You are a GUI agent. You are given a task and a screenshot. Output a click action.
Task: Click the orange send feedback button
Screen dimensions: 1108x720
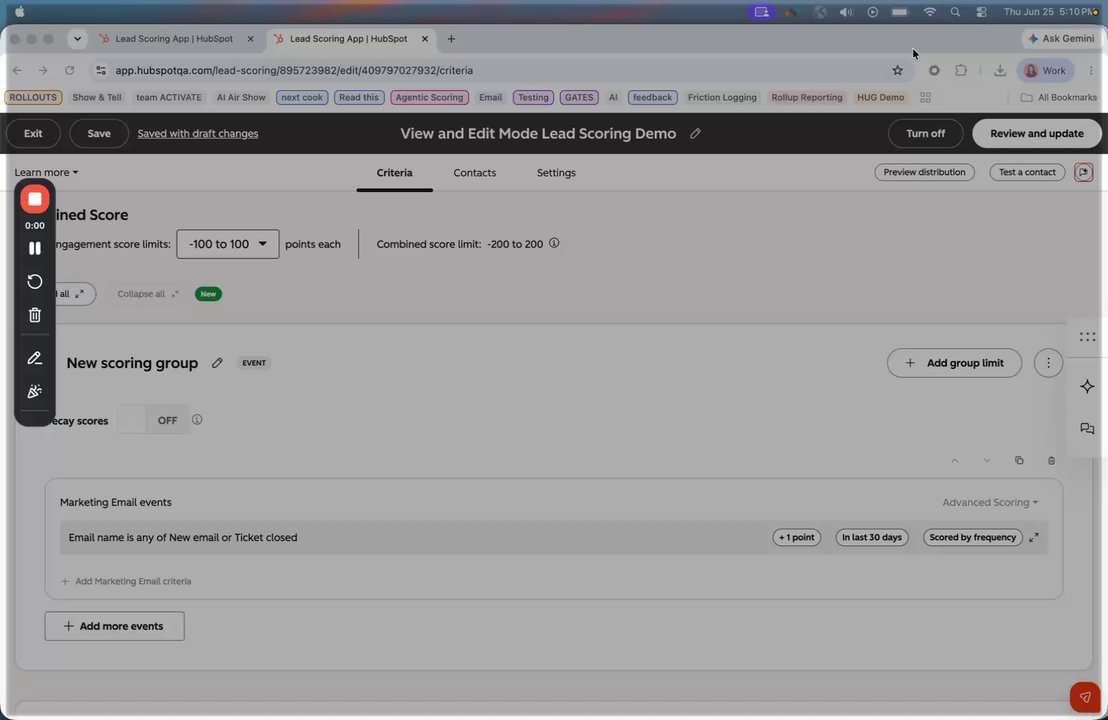point(1085,697)
